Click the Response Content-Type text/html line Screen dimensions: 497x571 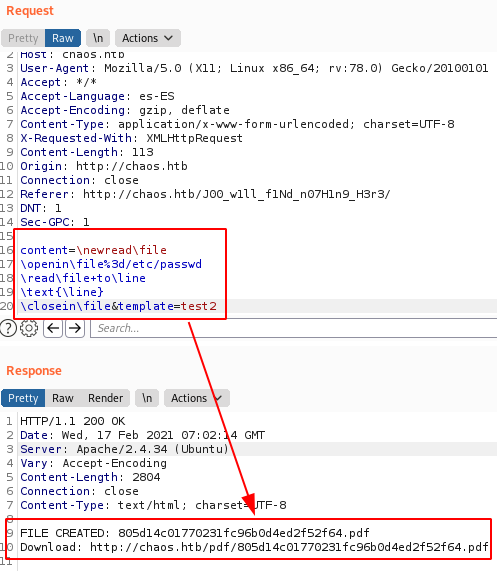pyautogui.click(x=153, y=505)
